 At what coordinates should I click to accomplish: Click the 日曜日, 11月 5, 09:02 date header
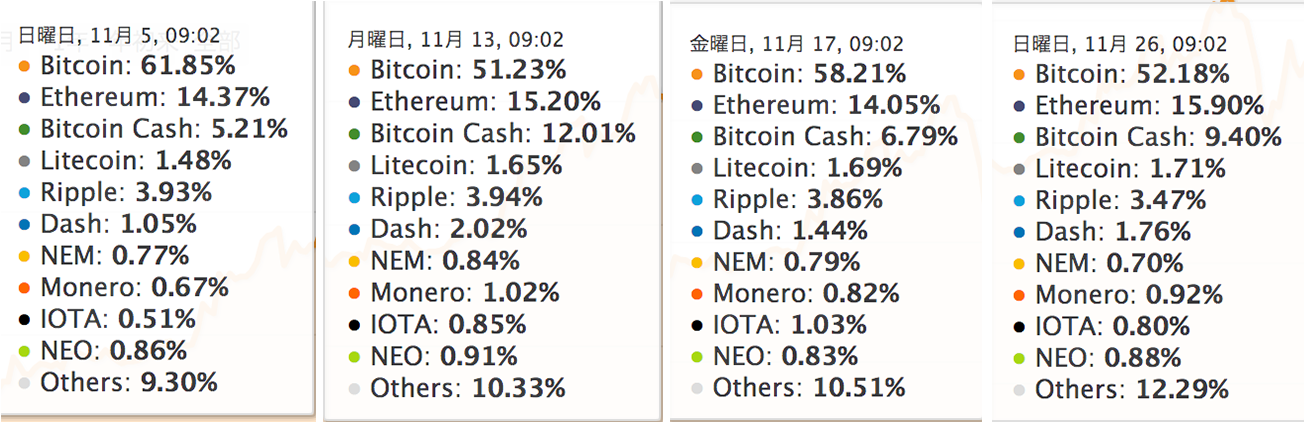[x=103, y=35]
